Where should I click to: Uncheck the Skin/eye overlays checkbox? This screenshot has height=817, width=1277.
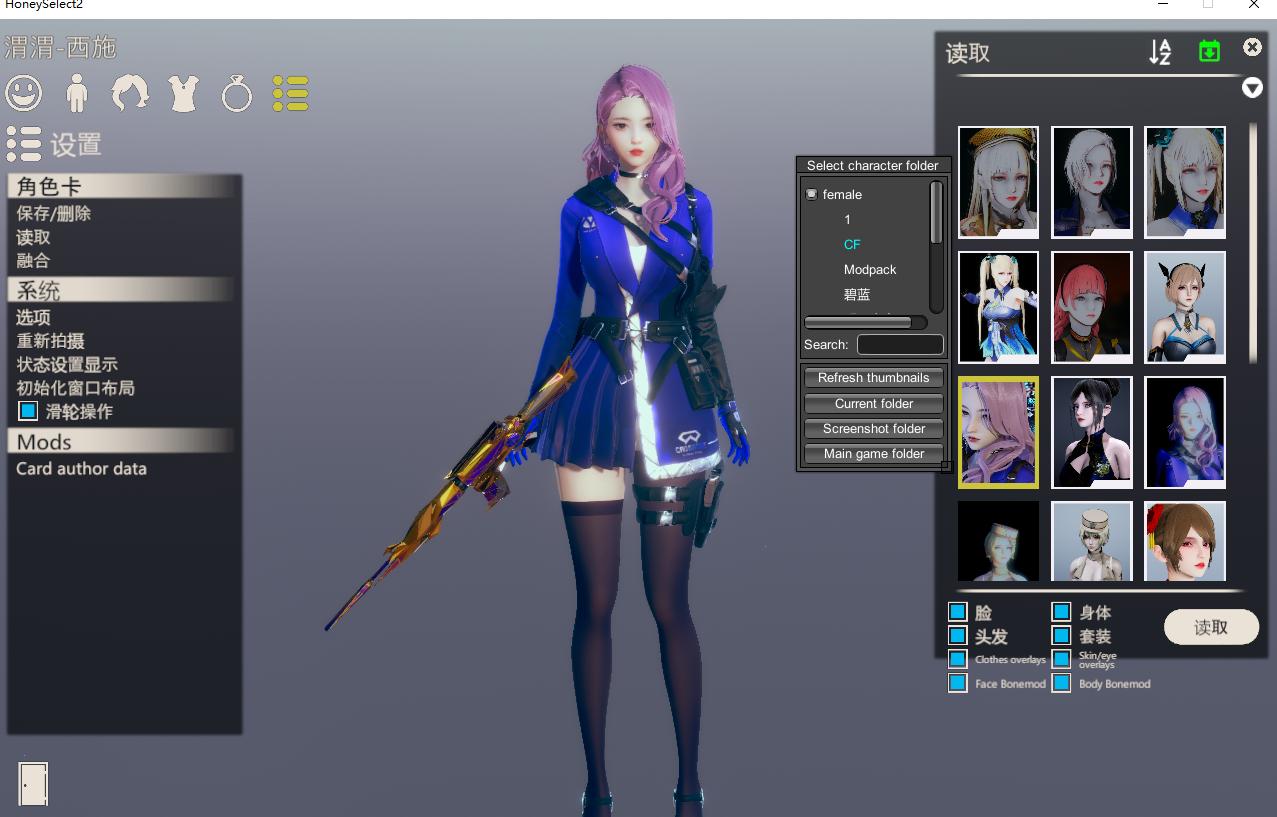tap(1062, 659)
